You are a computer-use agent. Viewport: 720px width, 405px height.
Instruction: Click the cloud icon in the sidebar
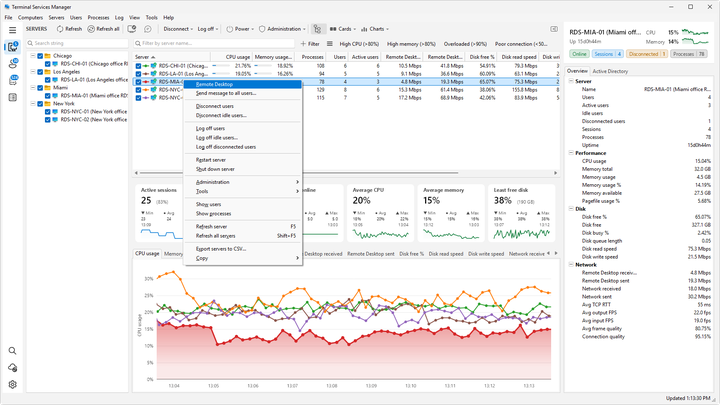(12, 368)
